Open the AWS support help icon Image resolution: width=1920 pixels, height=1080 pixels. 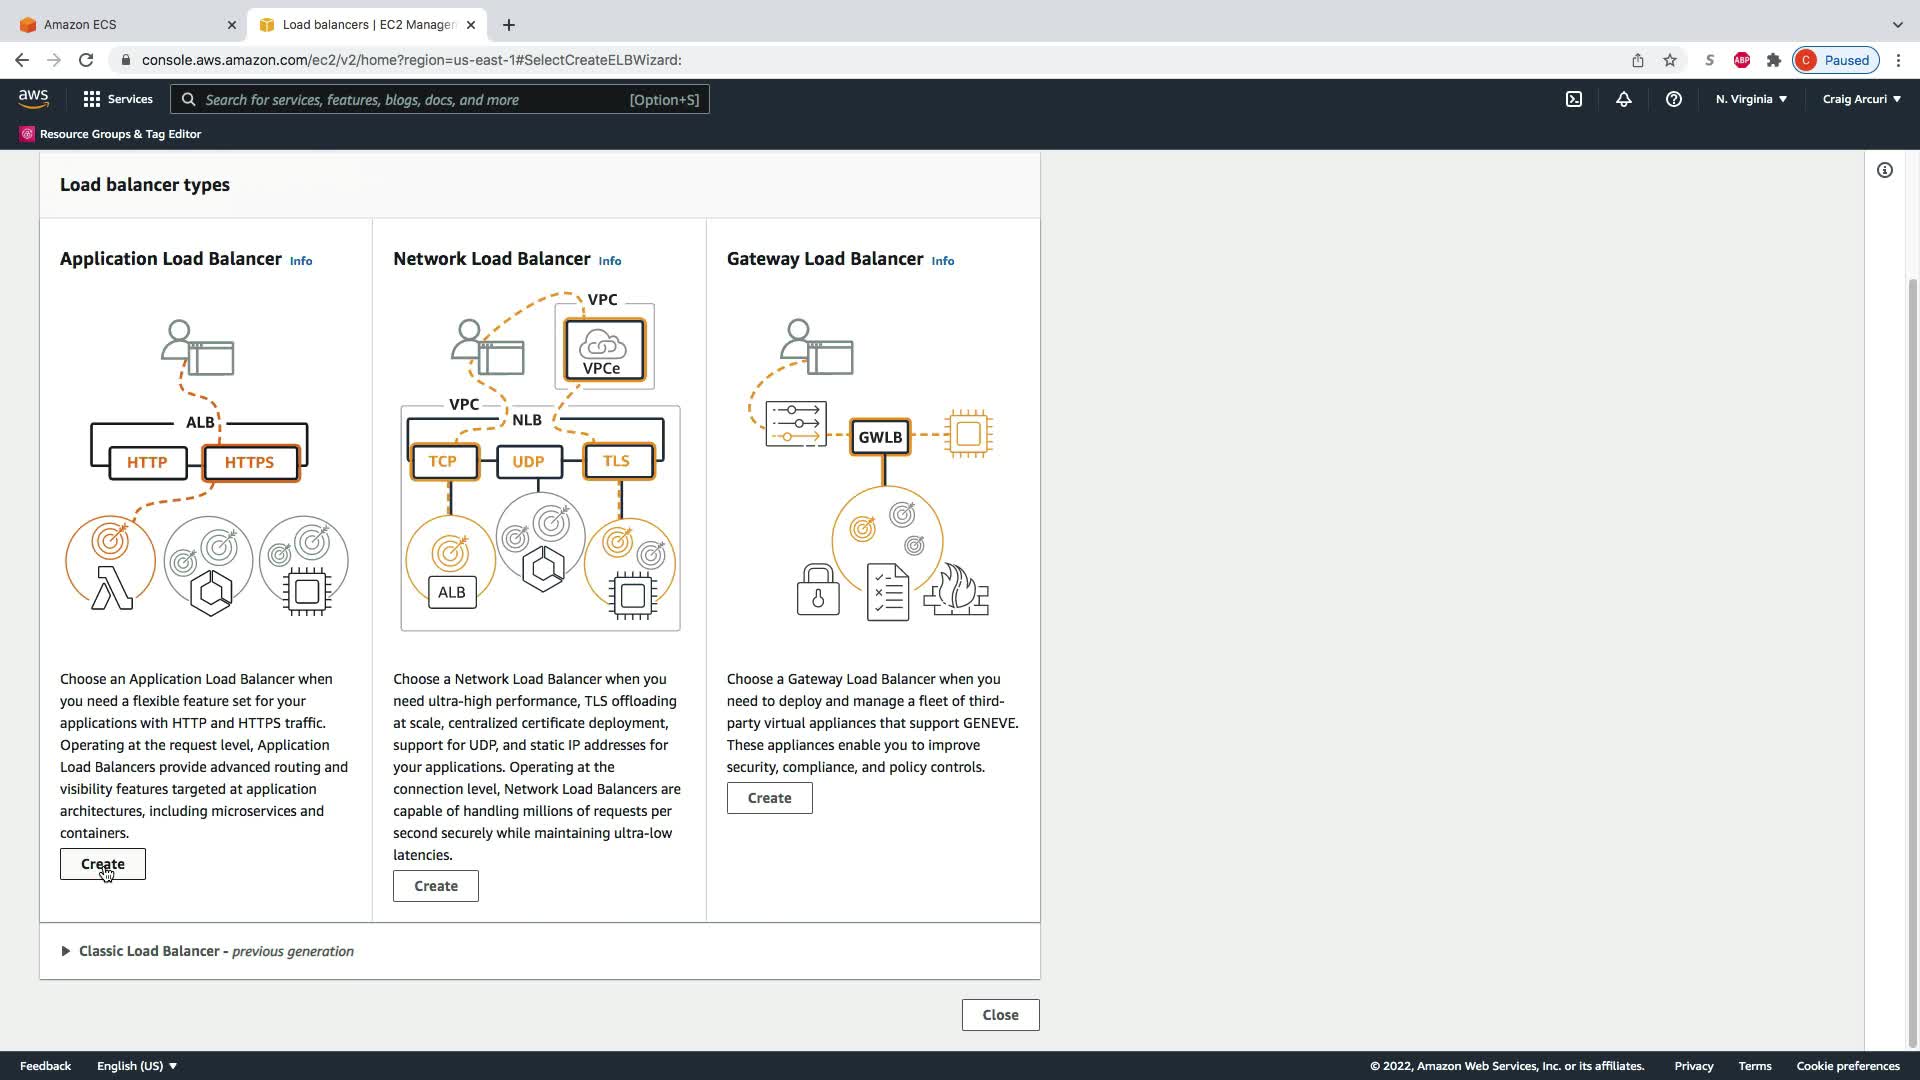(x=1673, y=99)
